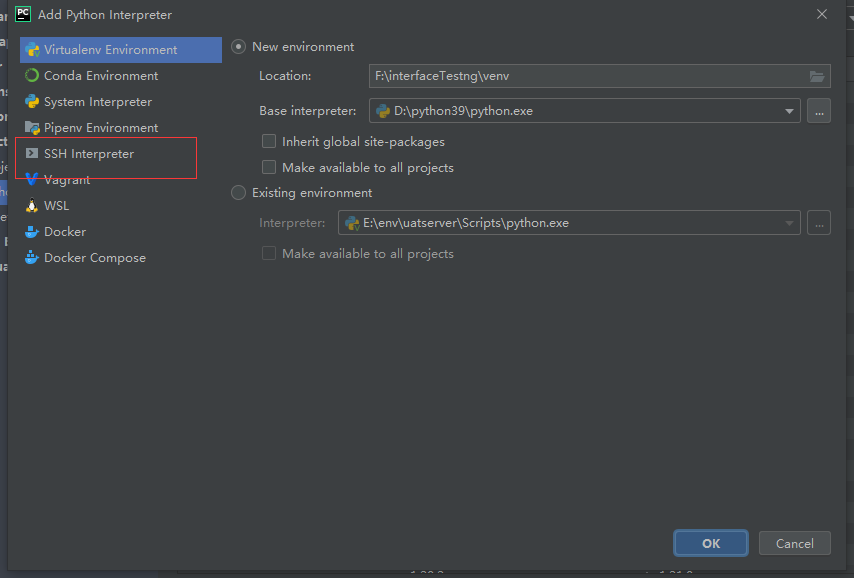Select Docker Compose in the list
Viewport: 854px width, 578px height.
tap(121, 258)
